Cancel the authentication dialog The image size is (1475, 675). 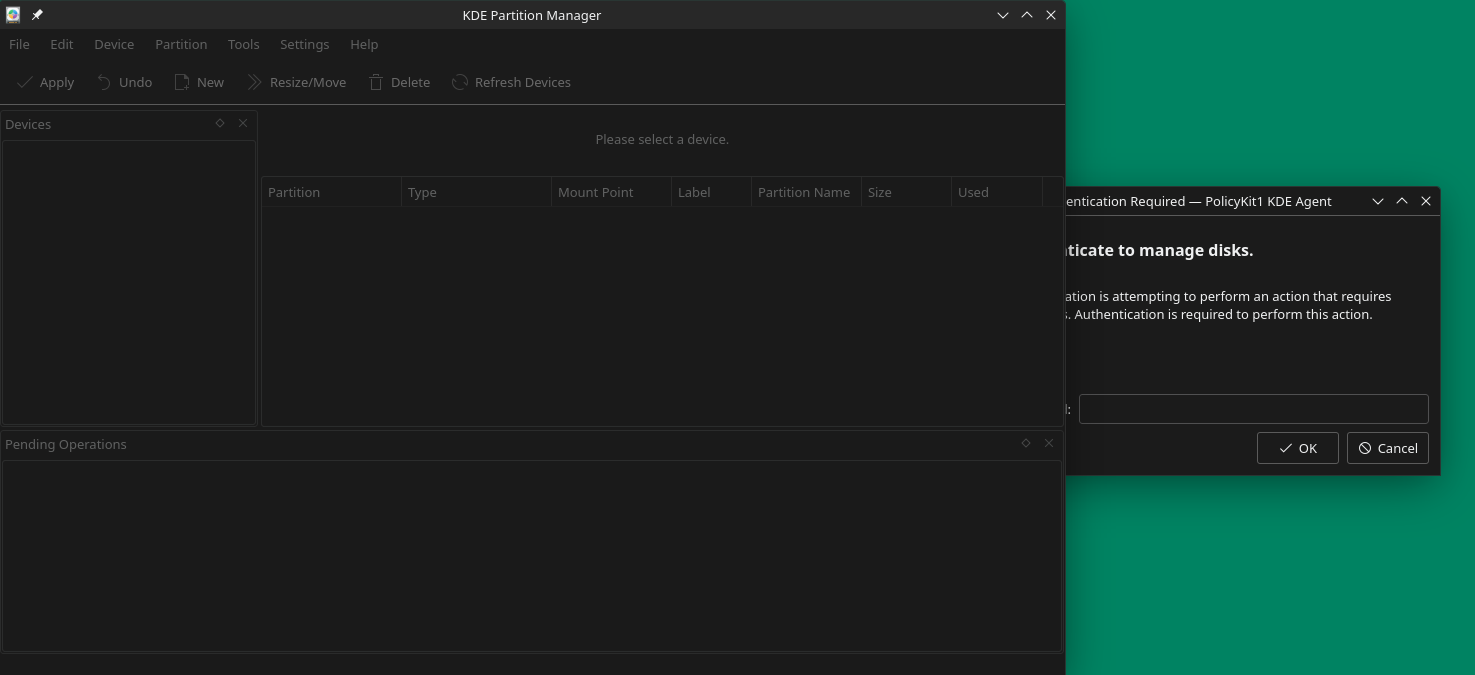[x=1387, y=448]
